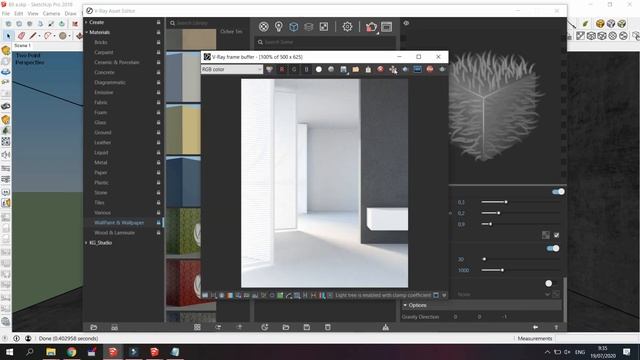This screenshot has width=640, height=360.
Task: Select the Concrete material category
Action: click(104, 72)
